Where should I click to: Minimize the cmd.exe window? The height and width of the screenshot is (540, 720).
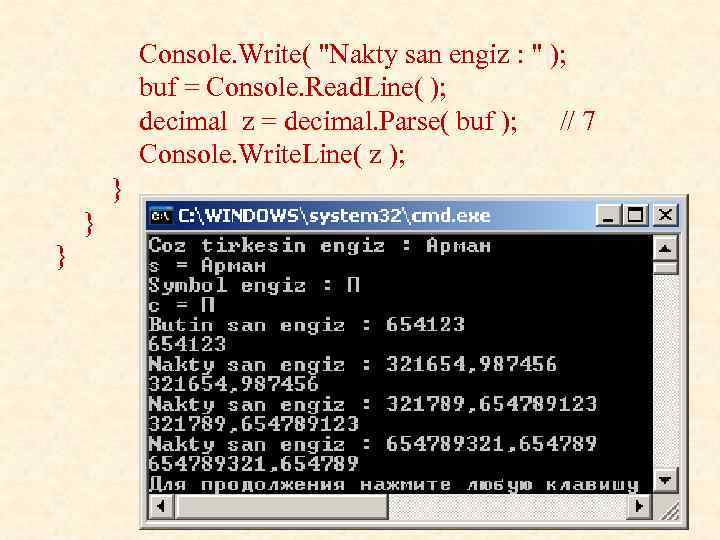608,215
